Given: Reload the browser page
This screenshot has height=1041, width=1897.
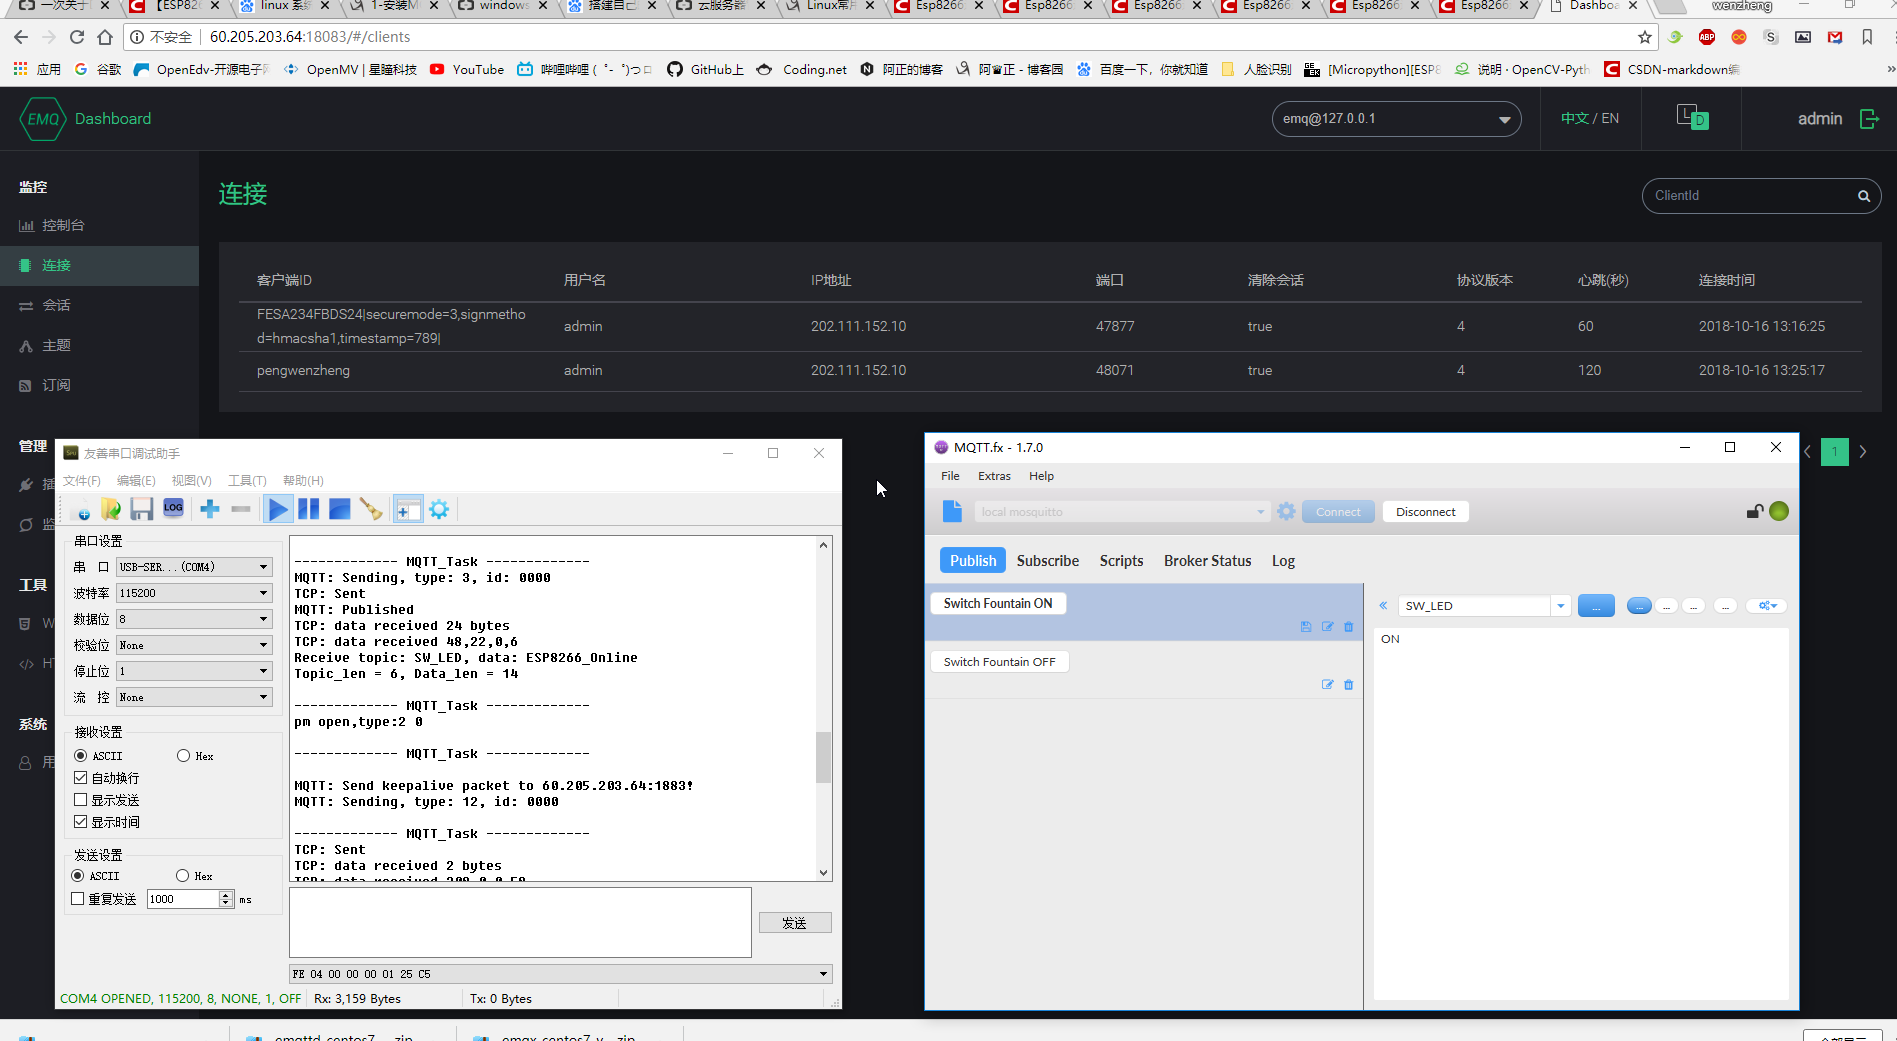Looking at the screenshot, I should (x=77, y=37).
